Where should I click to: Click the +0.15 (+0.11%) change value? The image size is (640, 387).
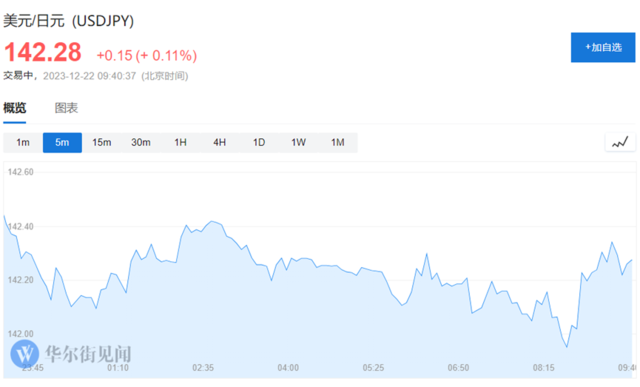(147, 56)
